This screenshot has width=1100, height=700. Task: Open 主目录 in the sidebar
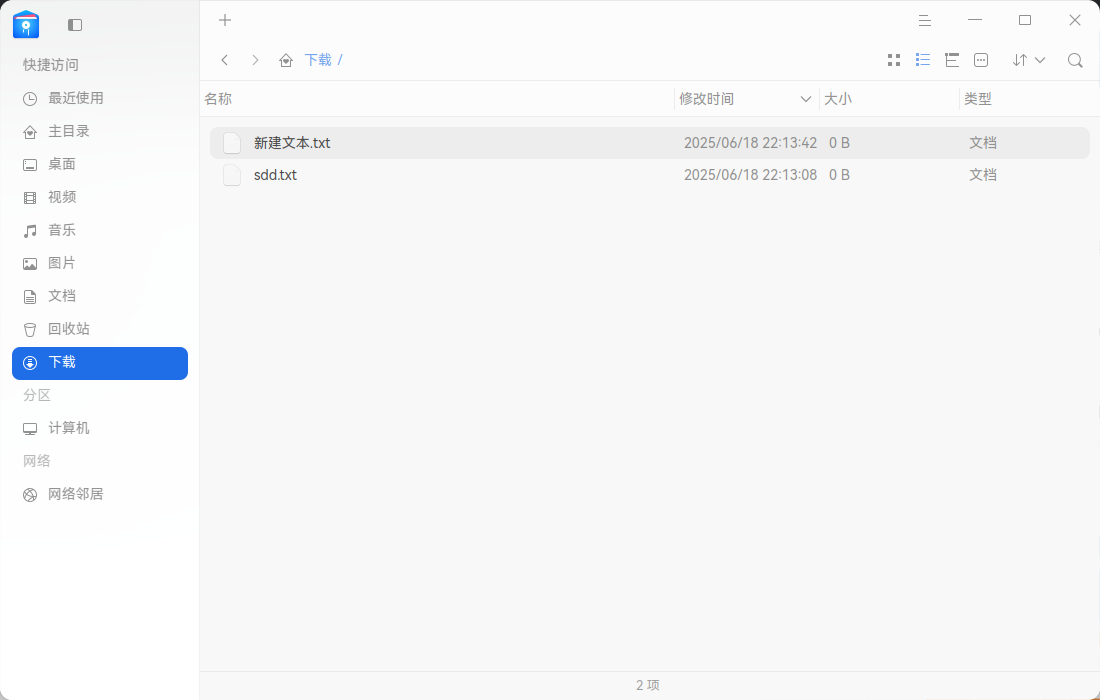coord(100,131)
